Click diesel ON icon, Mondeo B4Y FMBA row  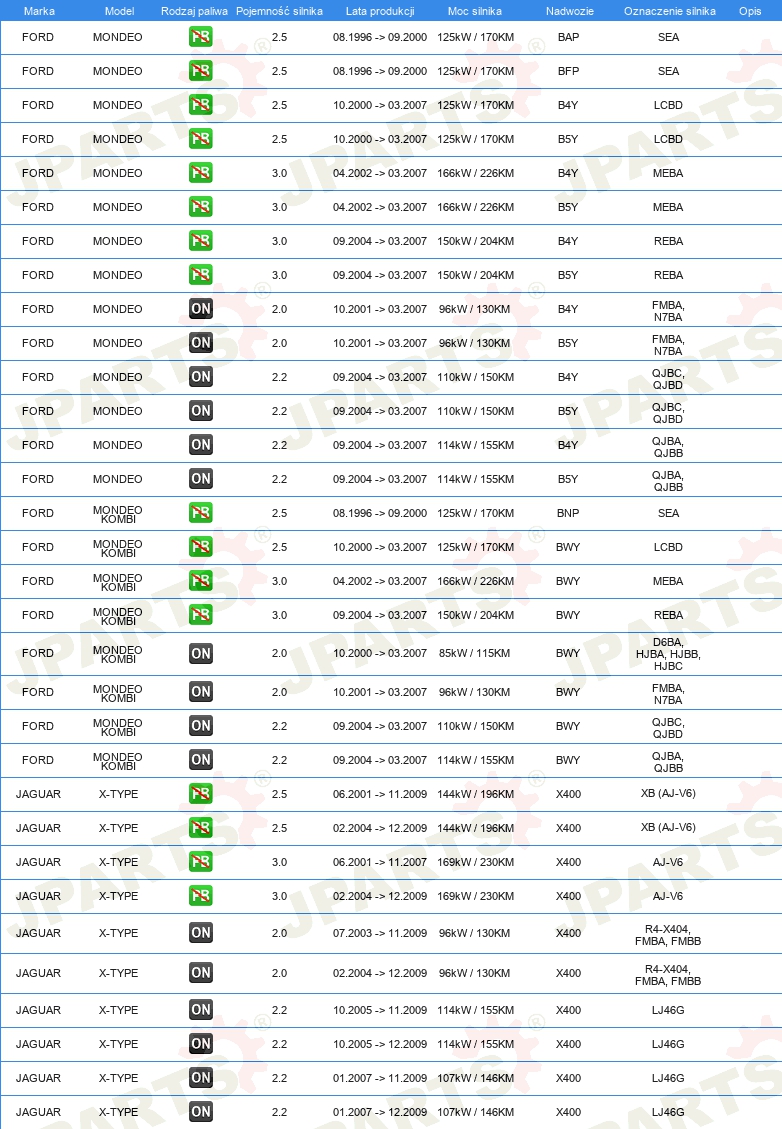201,309
